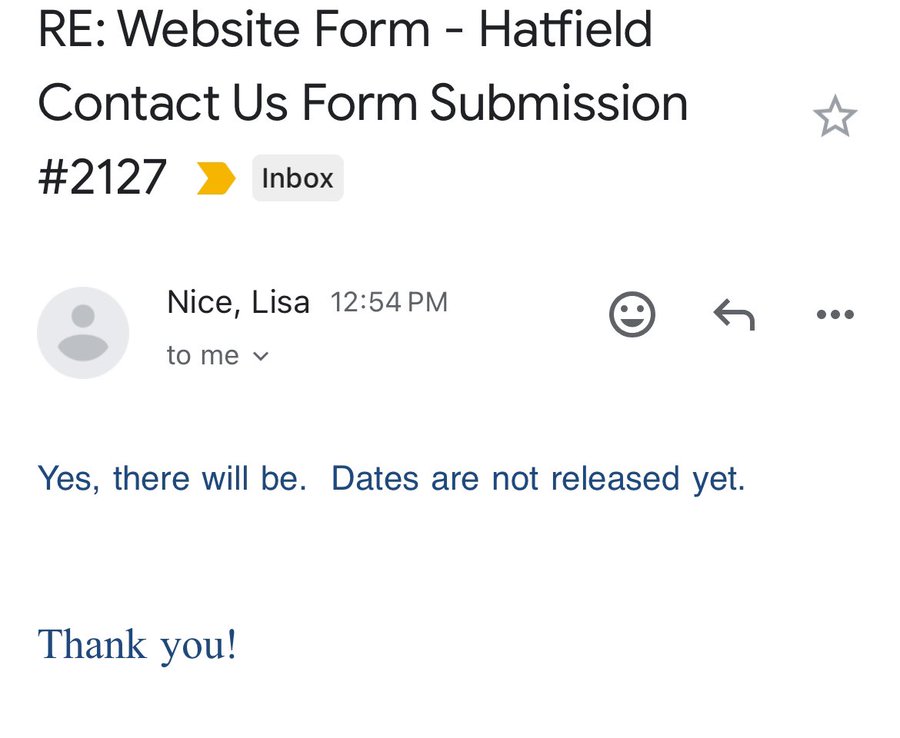Star this email conversation

835,118
